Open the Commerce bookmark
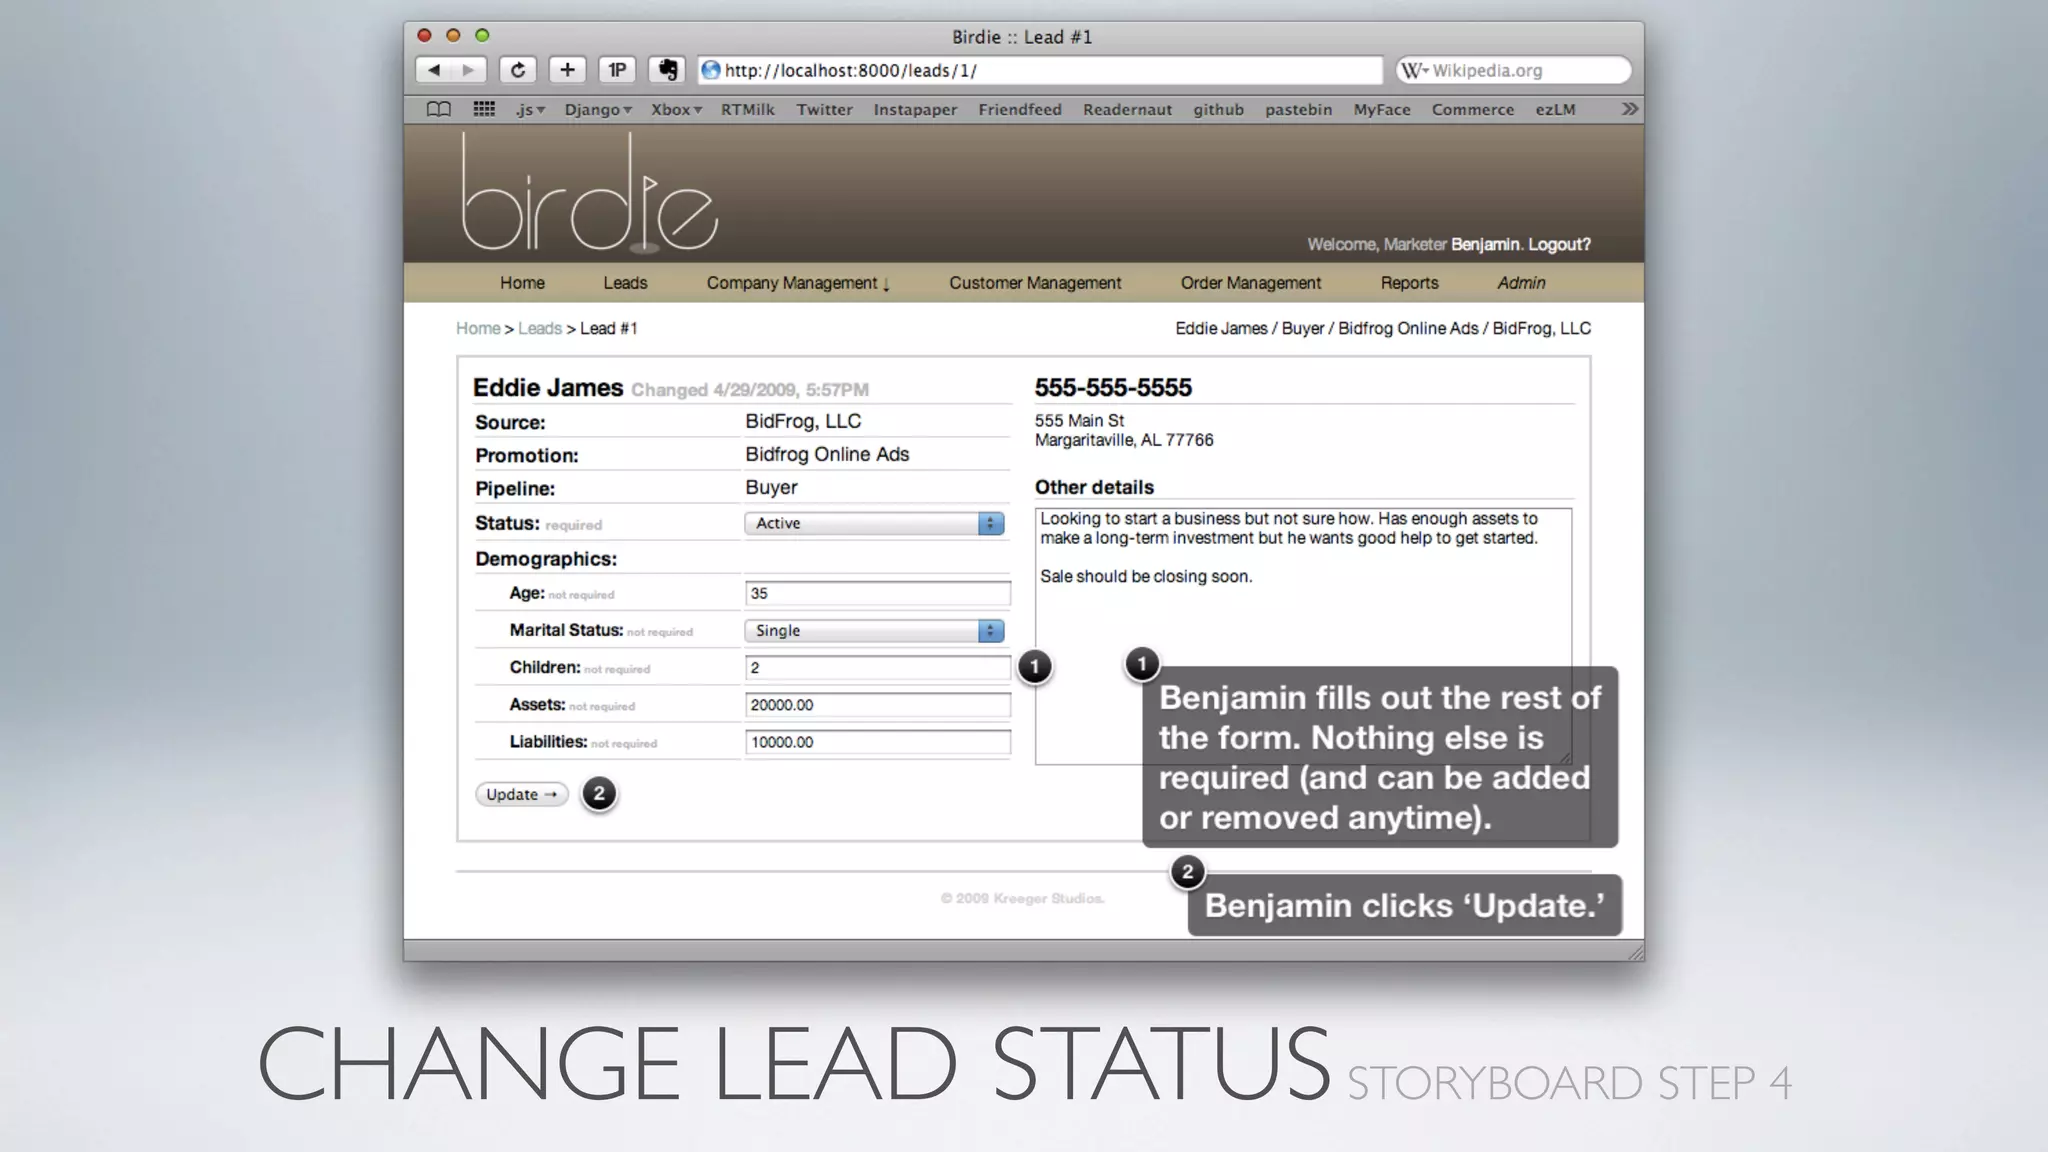This screenshot has height=1152, width=2048. [1472, 110]
